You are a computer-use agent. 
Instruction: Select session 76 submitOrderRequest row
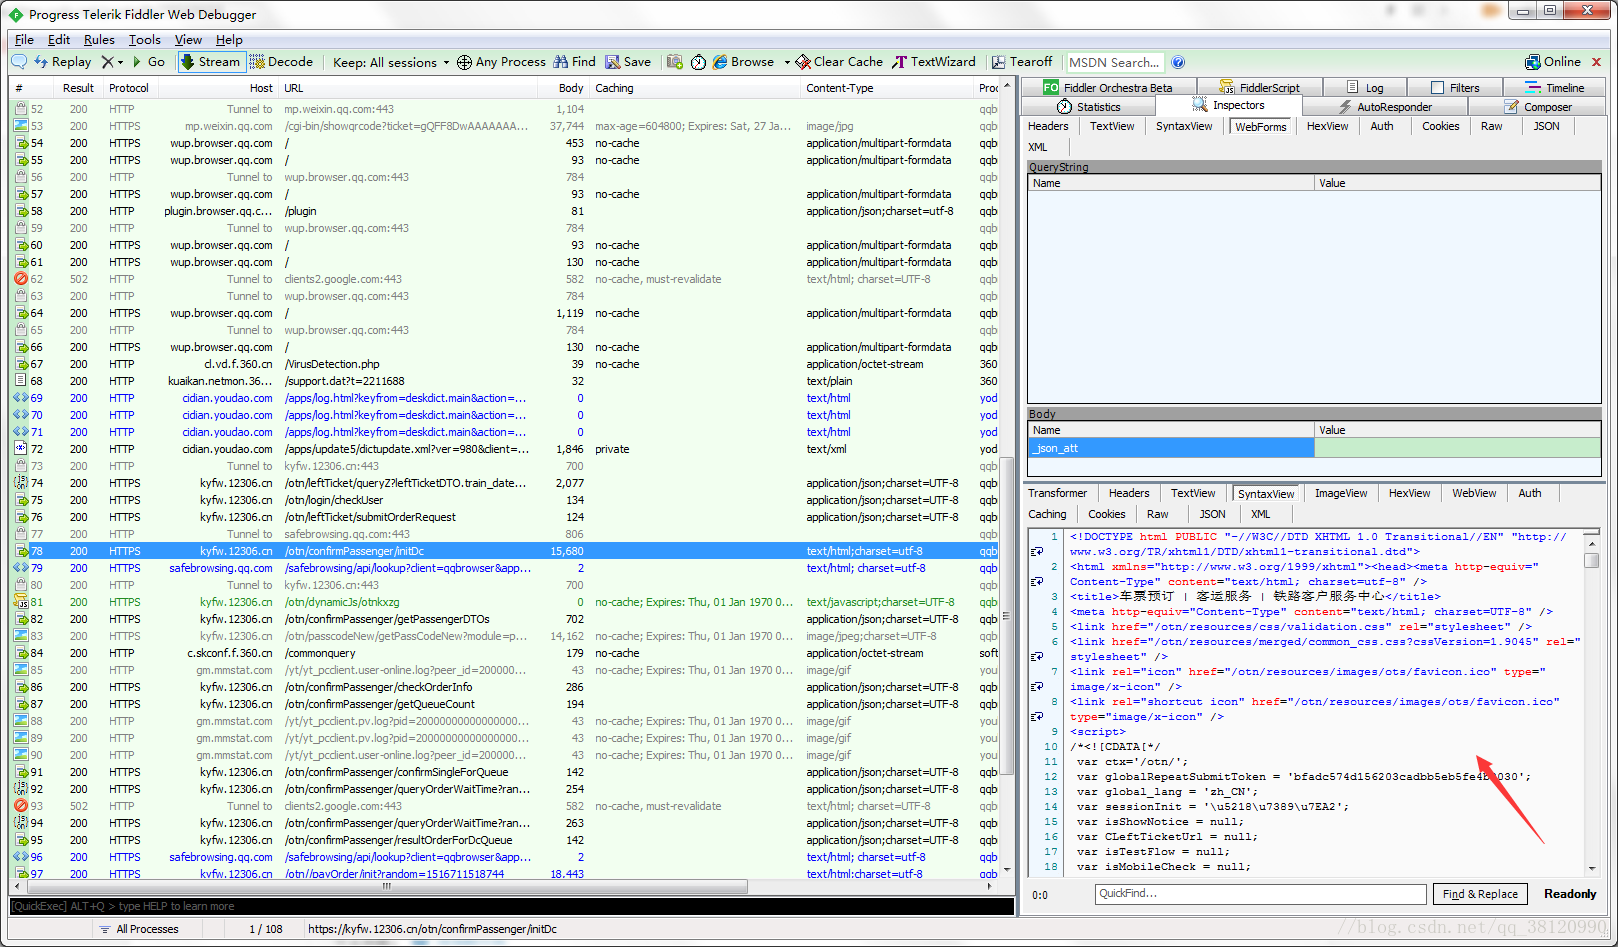(x=505, y=517)
